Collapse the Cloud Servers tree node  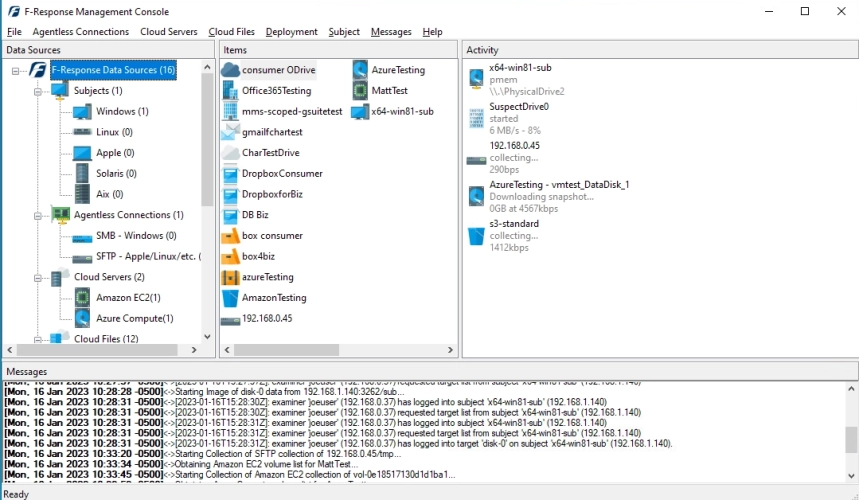click(38, 278)
